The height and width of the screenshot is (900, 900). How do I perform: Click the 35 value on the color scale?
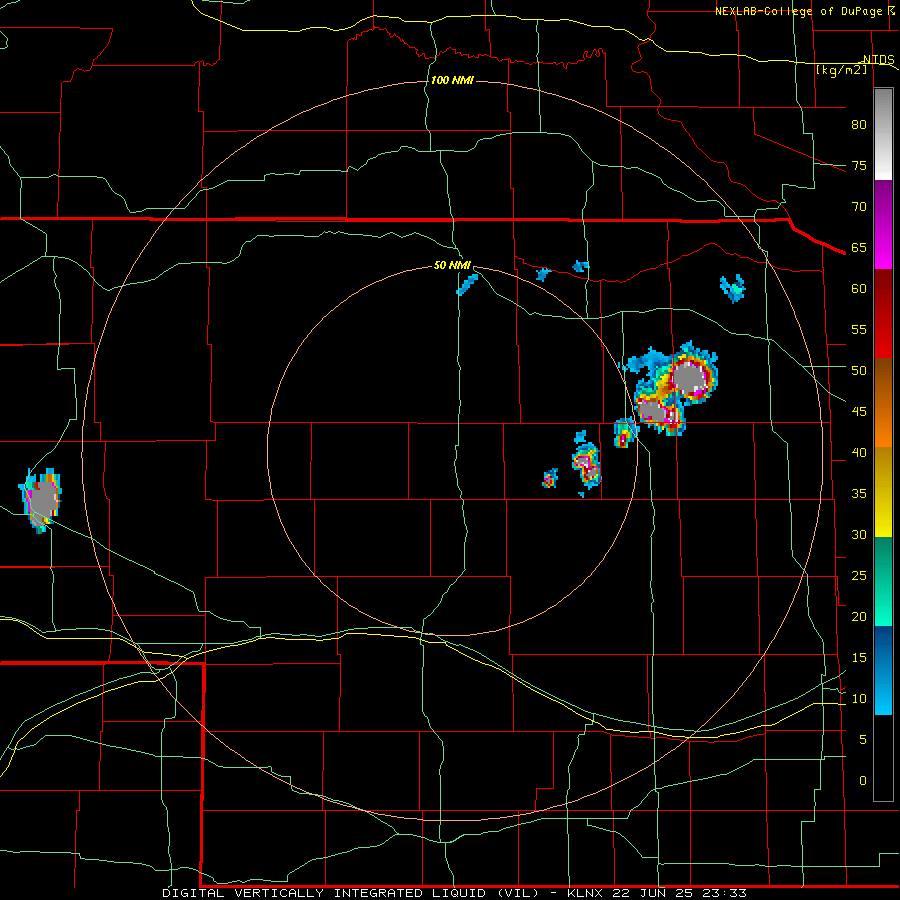(859, 494)
